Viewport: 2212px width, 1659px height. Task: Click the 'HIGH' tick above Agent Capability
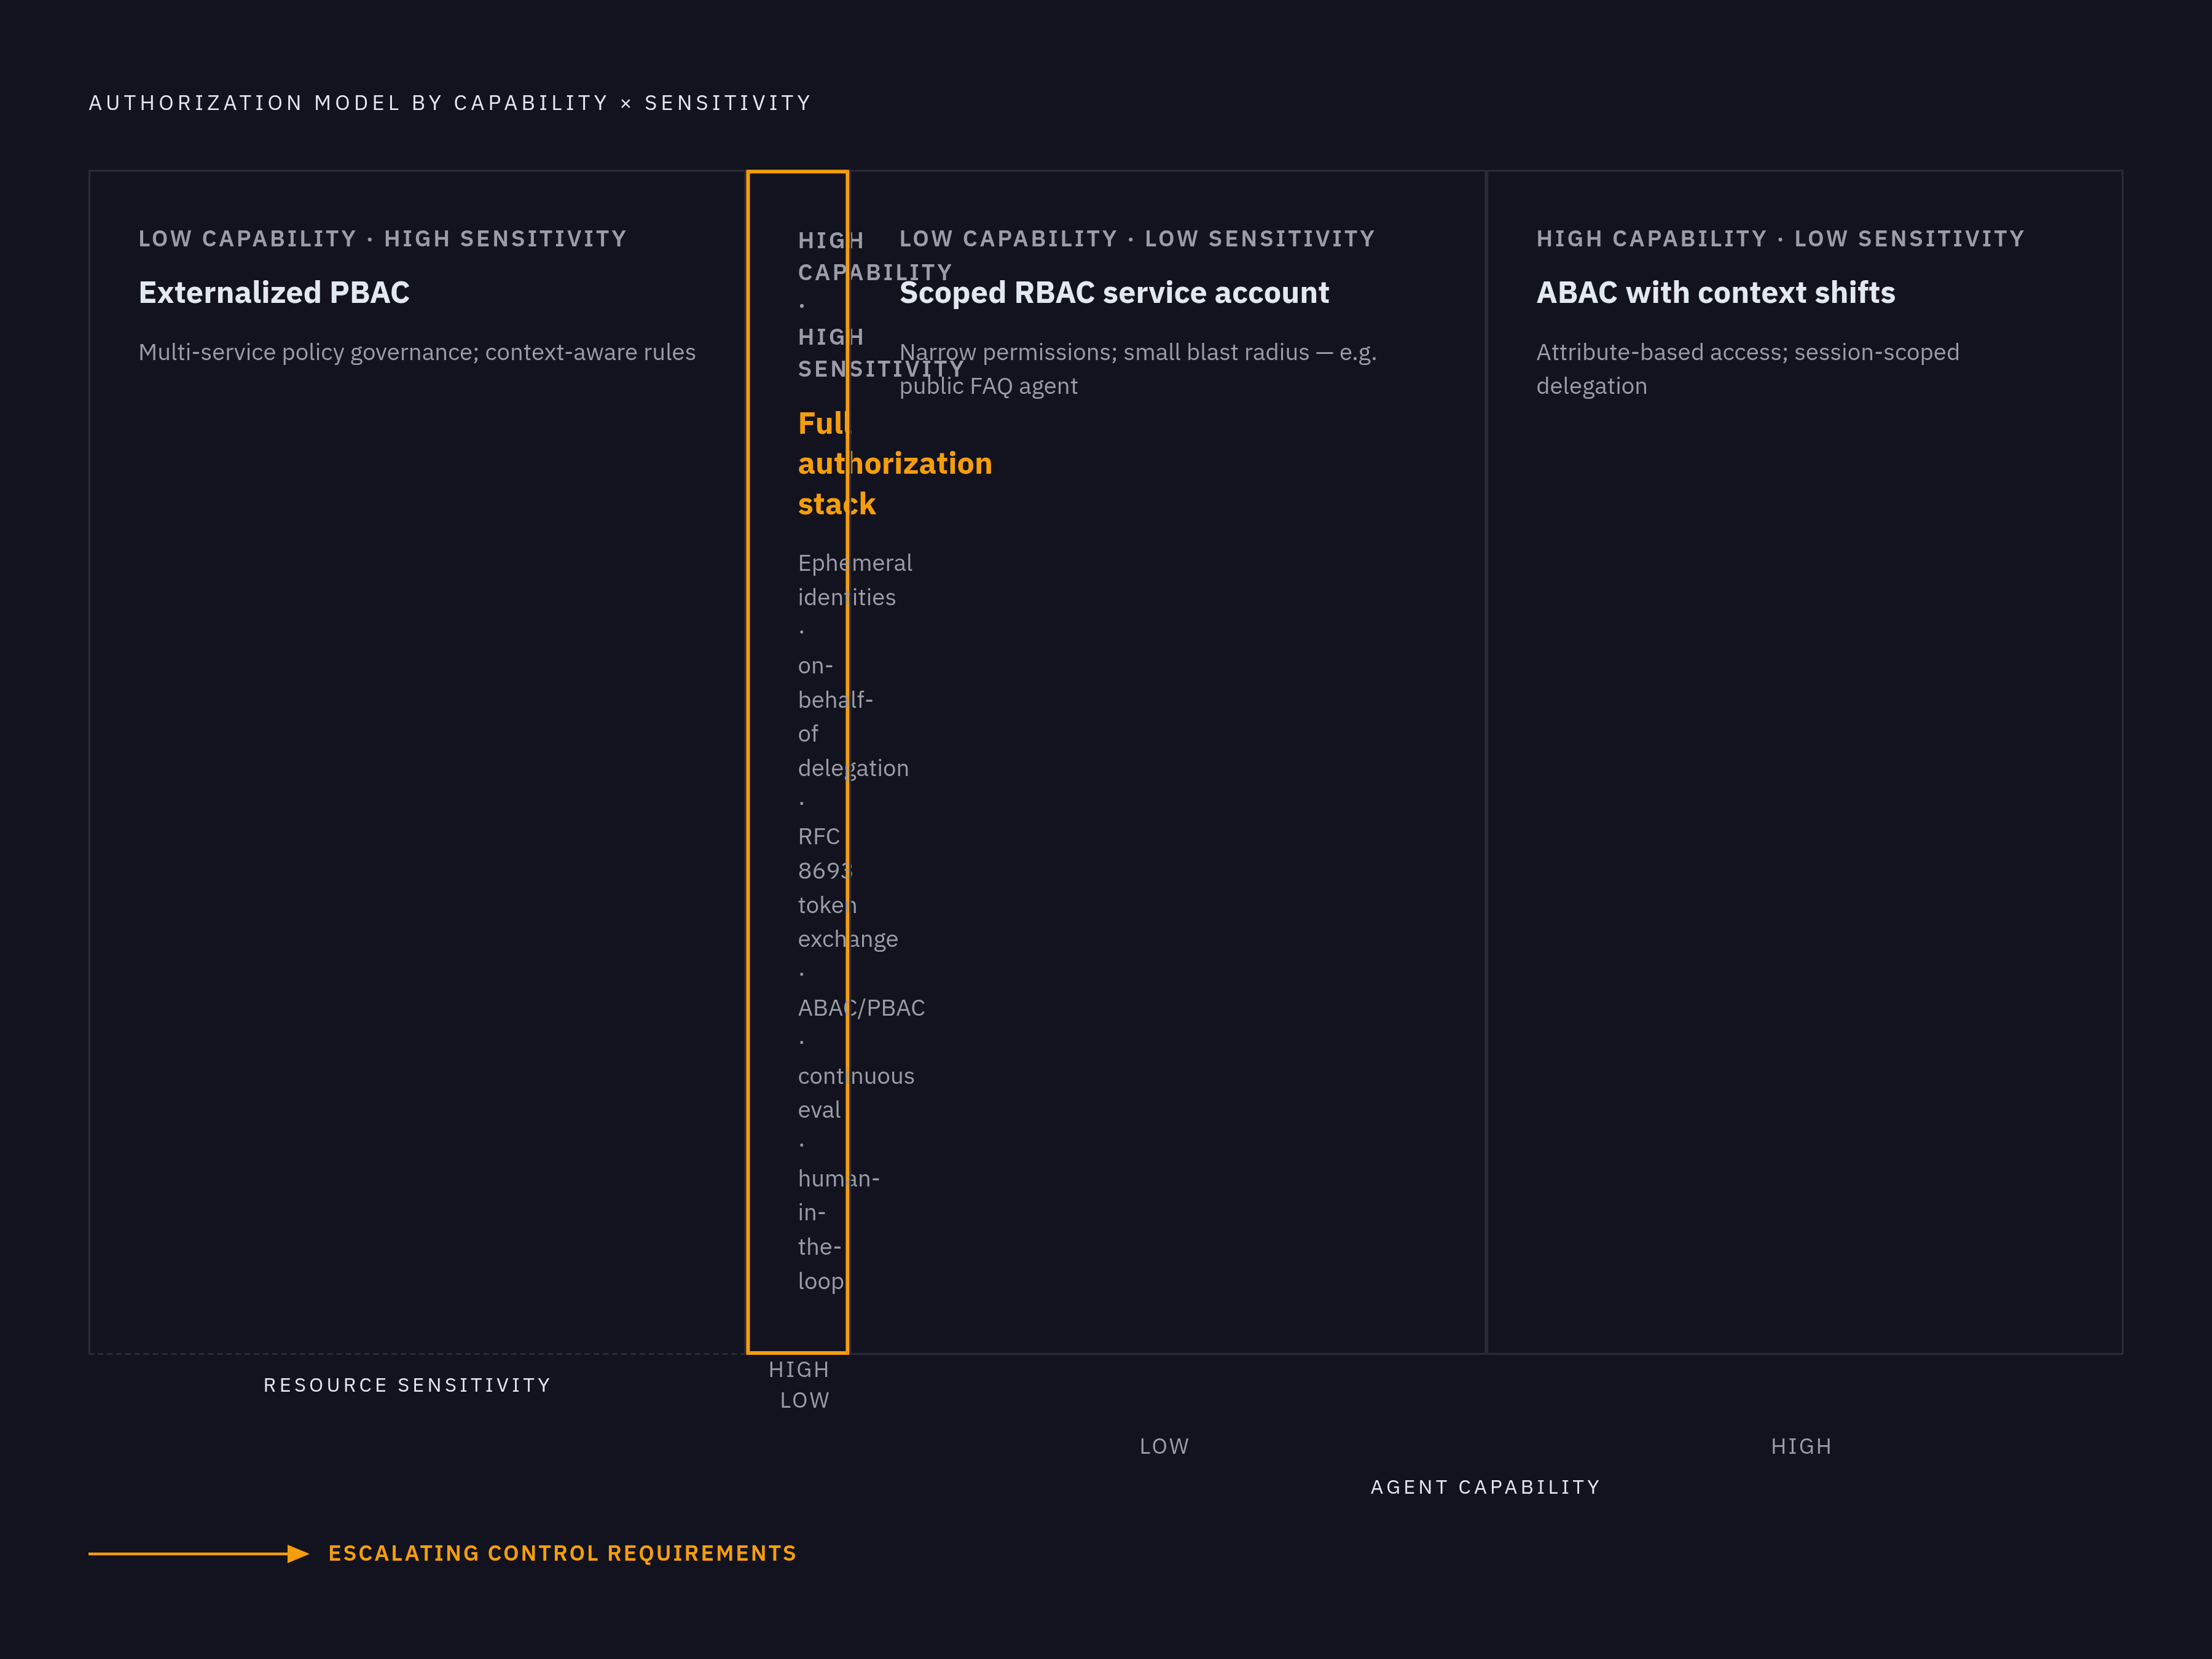click(x=1801, y=1446)
